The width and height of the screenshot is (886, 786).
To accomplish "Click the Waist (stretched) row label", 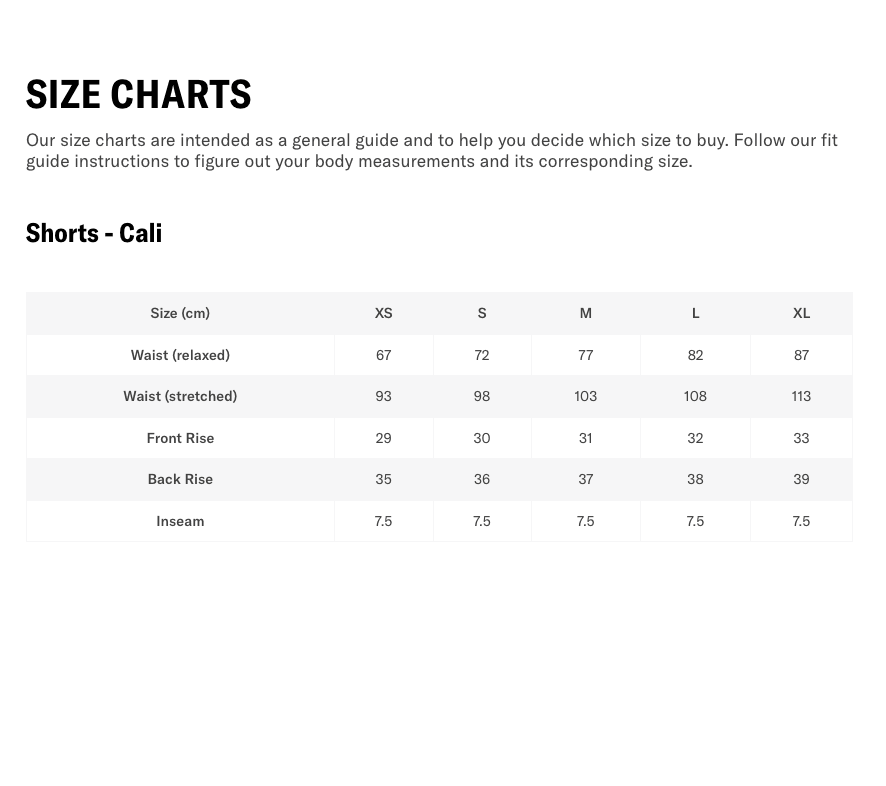I will pyautogui.click(x=180, y=396).
